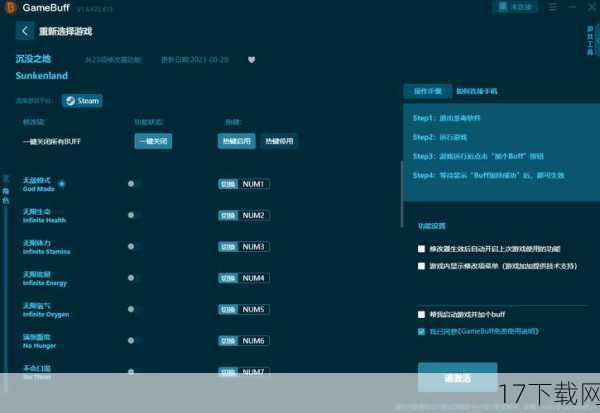The image size is (600, 413).
Task: Check the in-game modifier menu checkbox
Action: (421, 266)
